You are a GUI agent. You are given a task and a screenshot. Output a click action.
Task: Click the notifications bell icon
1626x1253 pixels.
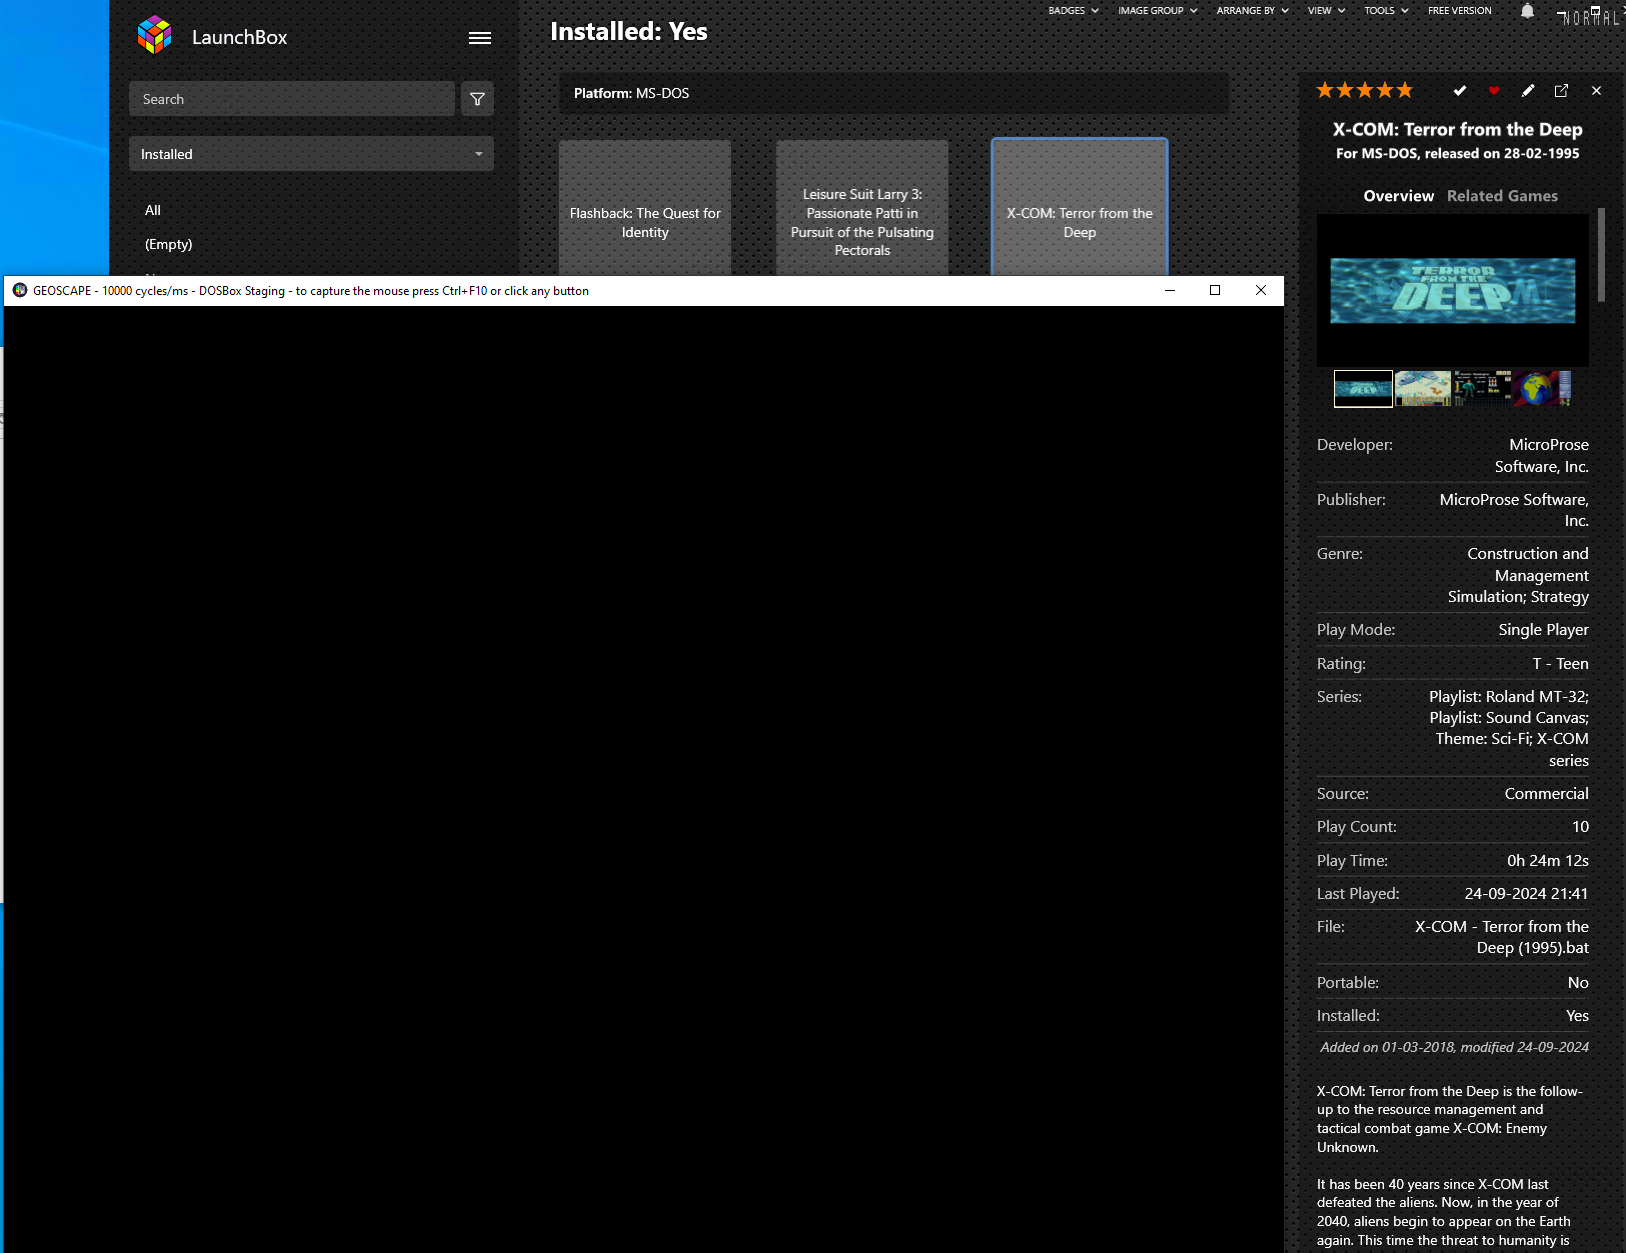click(1527, 11)
